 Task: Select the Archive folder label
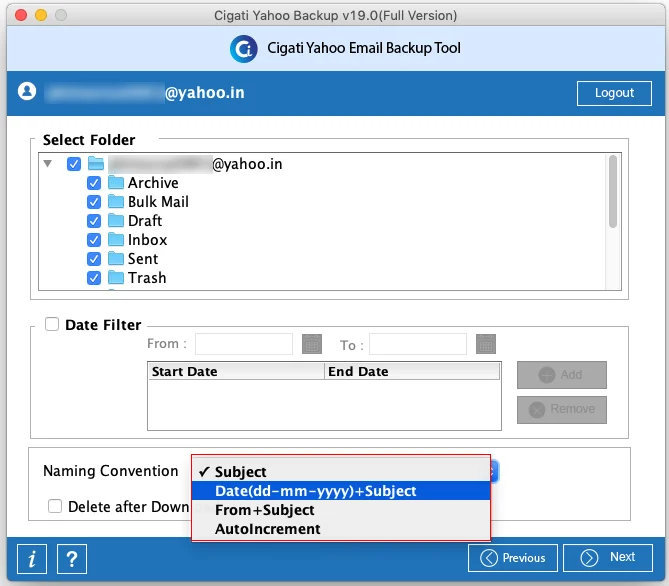coord(153,183)
